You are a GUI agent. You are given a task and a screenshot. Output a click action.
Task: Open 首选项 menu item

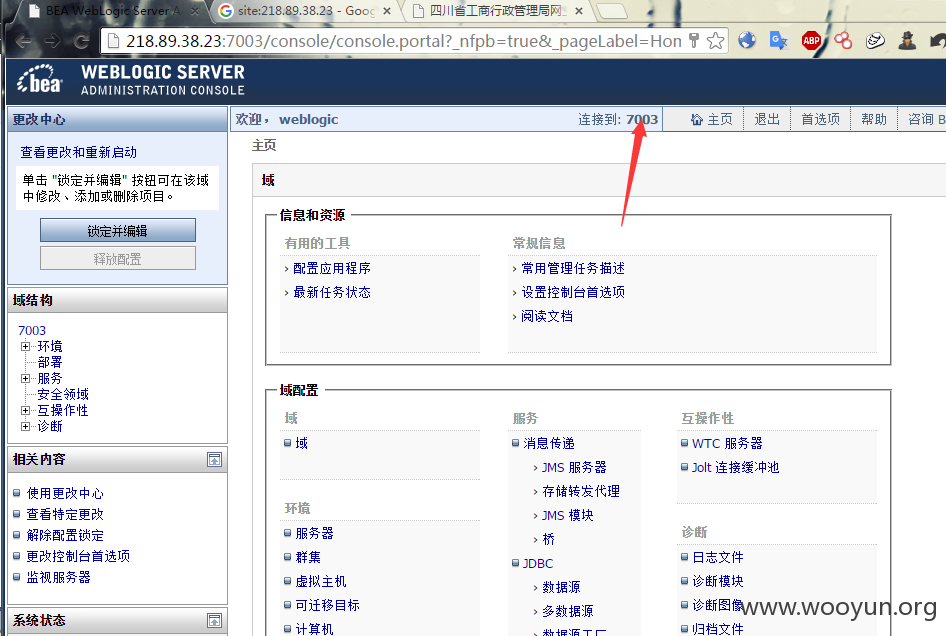click(x=821, y=119)
